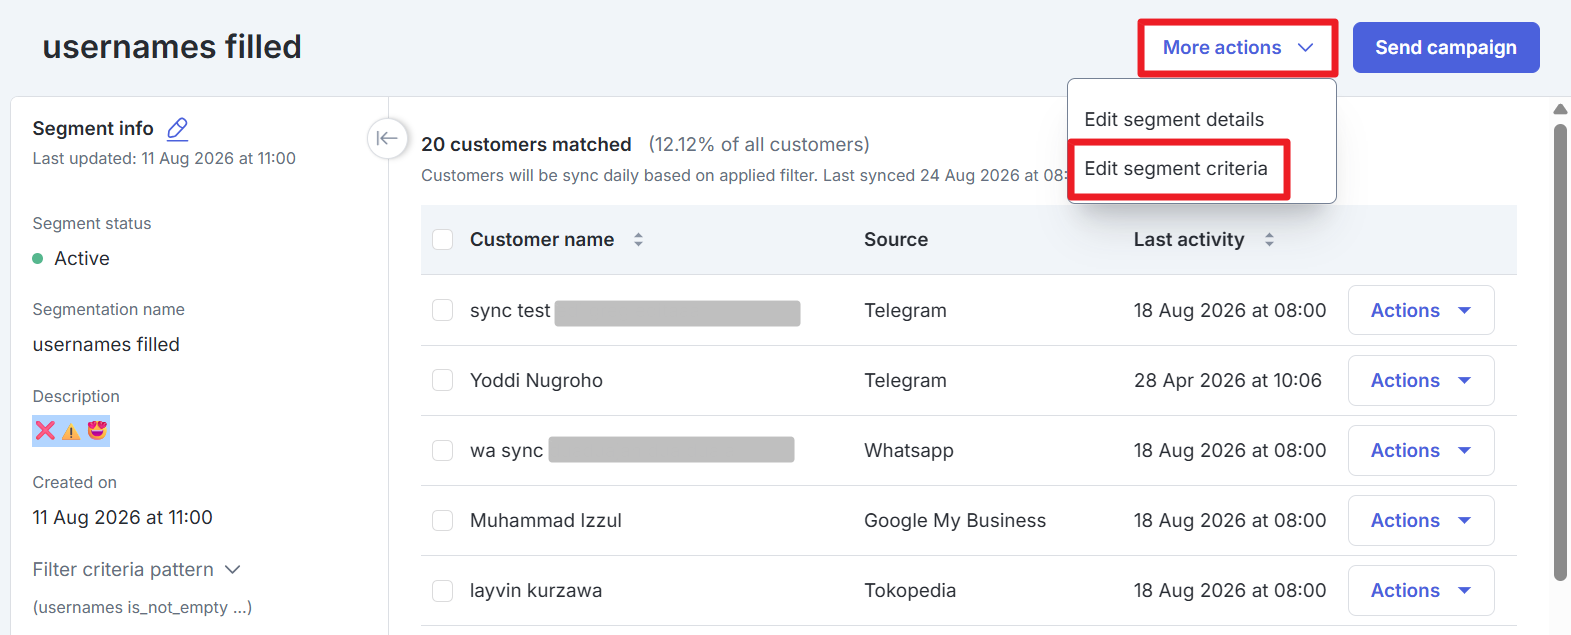
Task: Check the Muhammad Izzul row checkbox
Action: click(442, 520)
